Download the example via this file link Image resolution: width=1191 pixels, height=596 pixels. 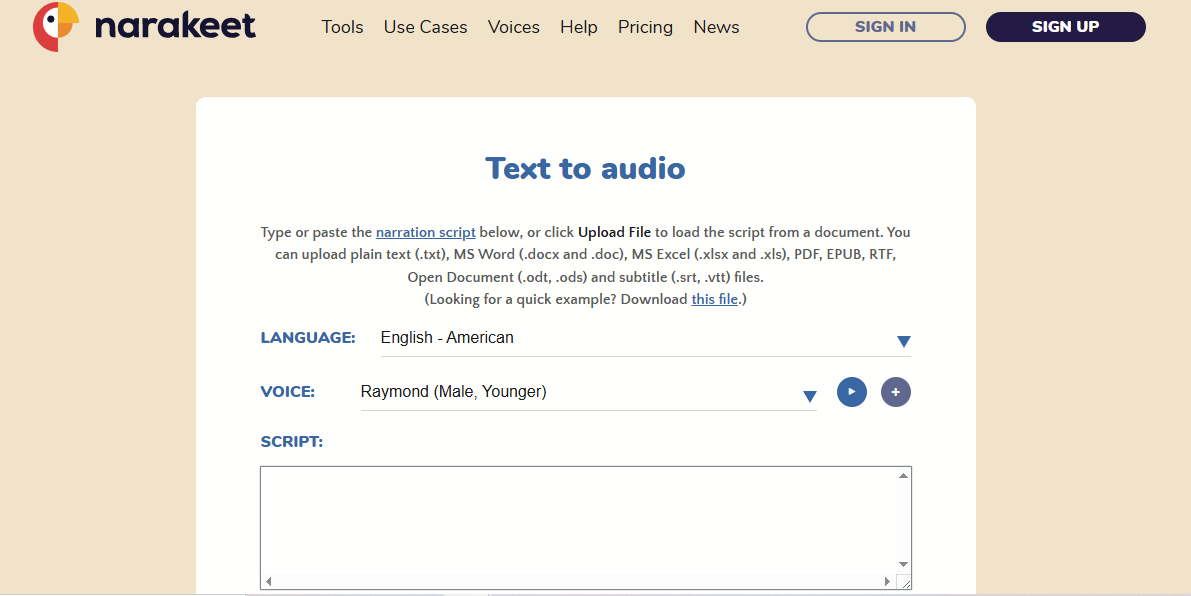click(713, 299)
